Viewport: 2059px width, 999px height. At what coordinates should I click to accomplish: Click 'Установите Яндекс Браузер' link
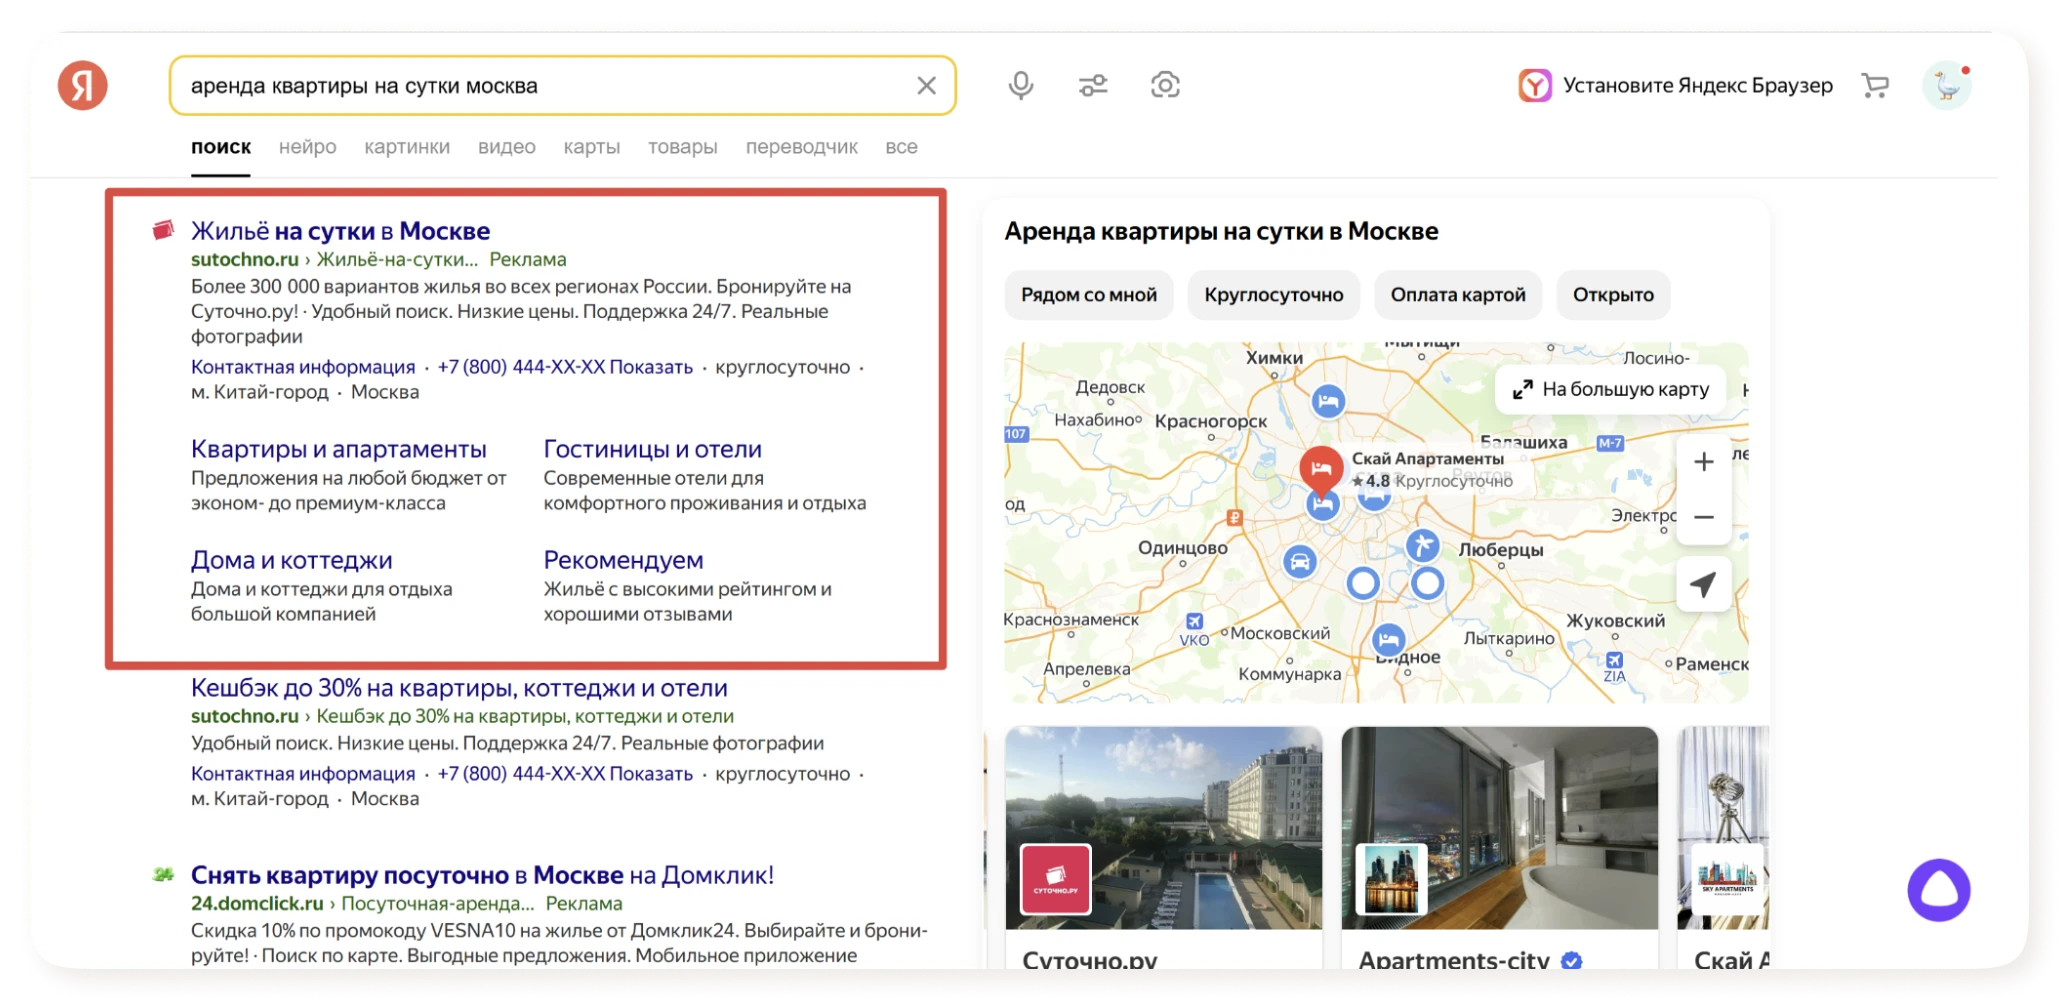(1697, 86)
